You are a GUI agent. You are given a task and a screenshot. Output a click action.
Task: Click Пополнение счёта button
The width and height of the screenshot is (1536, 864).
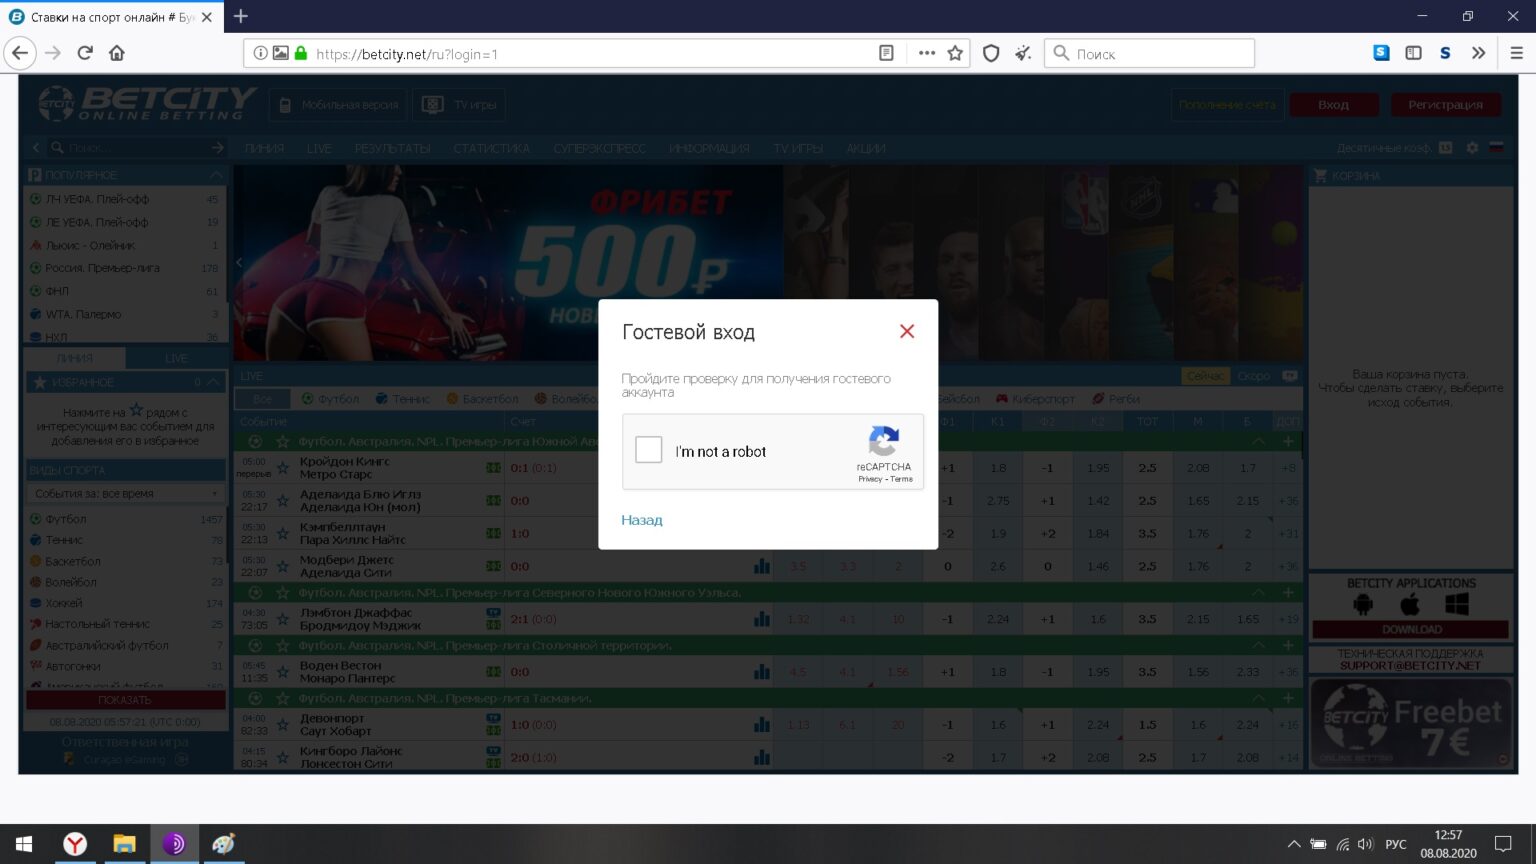[1227, 104]
